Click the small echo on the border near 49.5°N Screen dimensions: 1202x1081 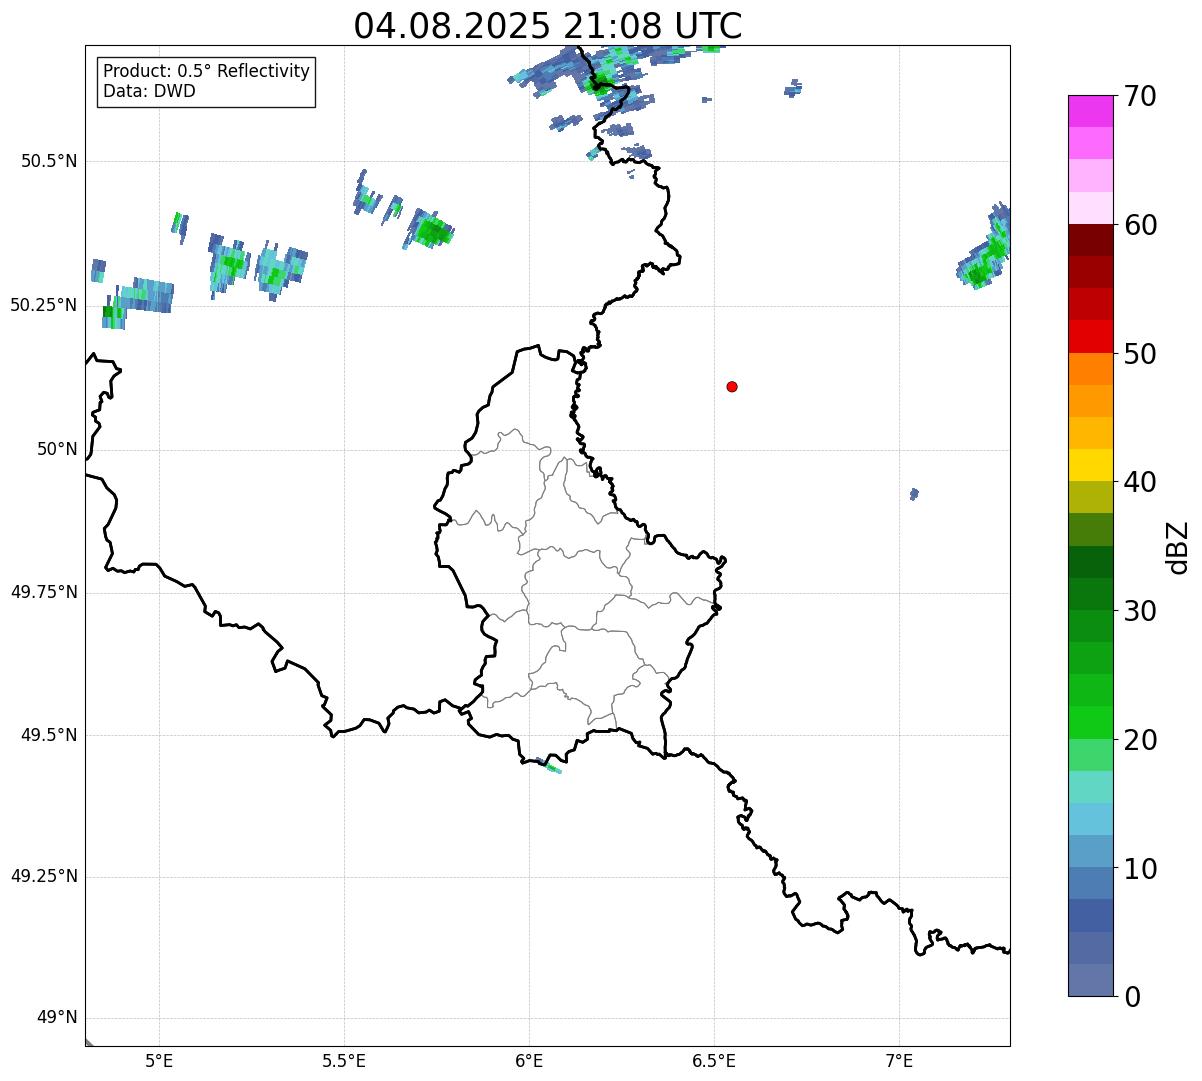tap(549, 767)
